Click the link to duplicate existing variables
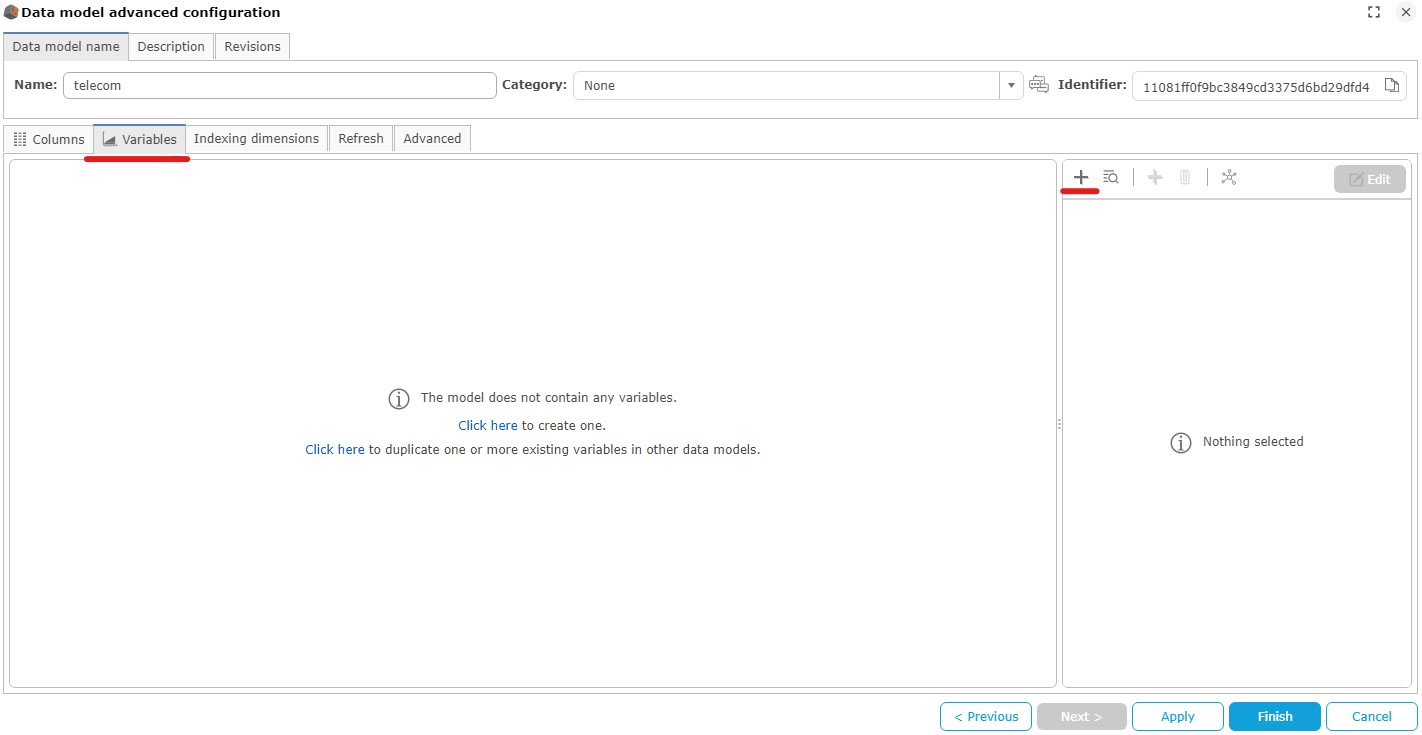Image resolution: width=1422 pixels, height=735 pixels. pyautogui.click(x=334, y=450)
